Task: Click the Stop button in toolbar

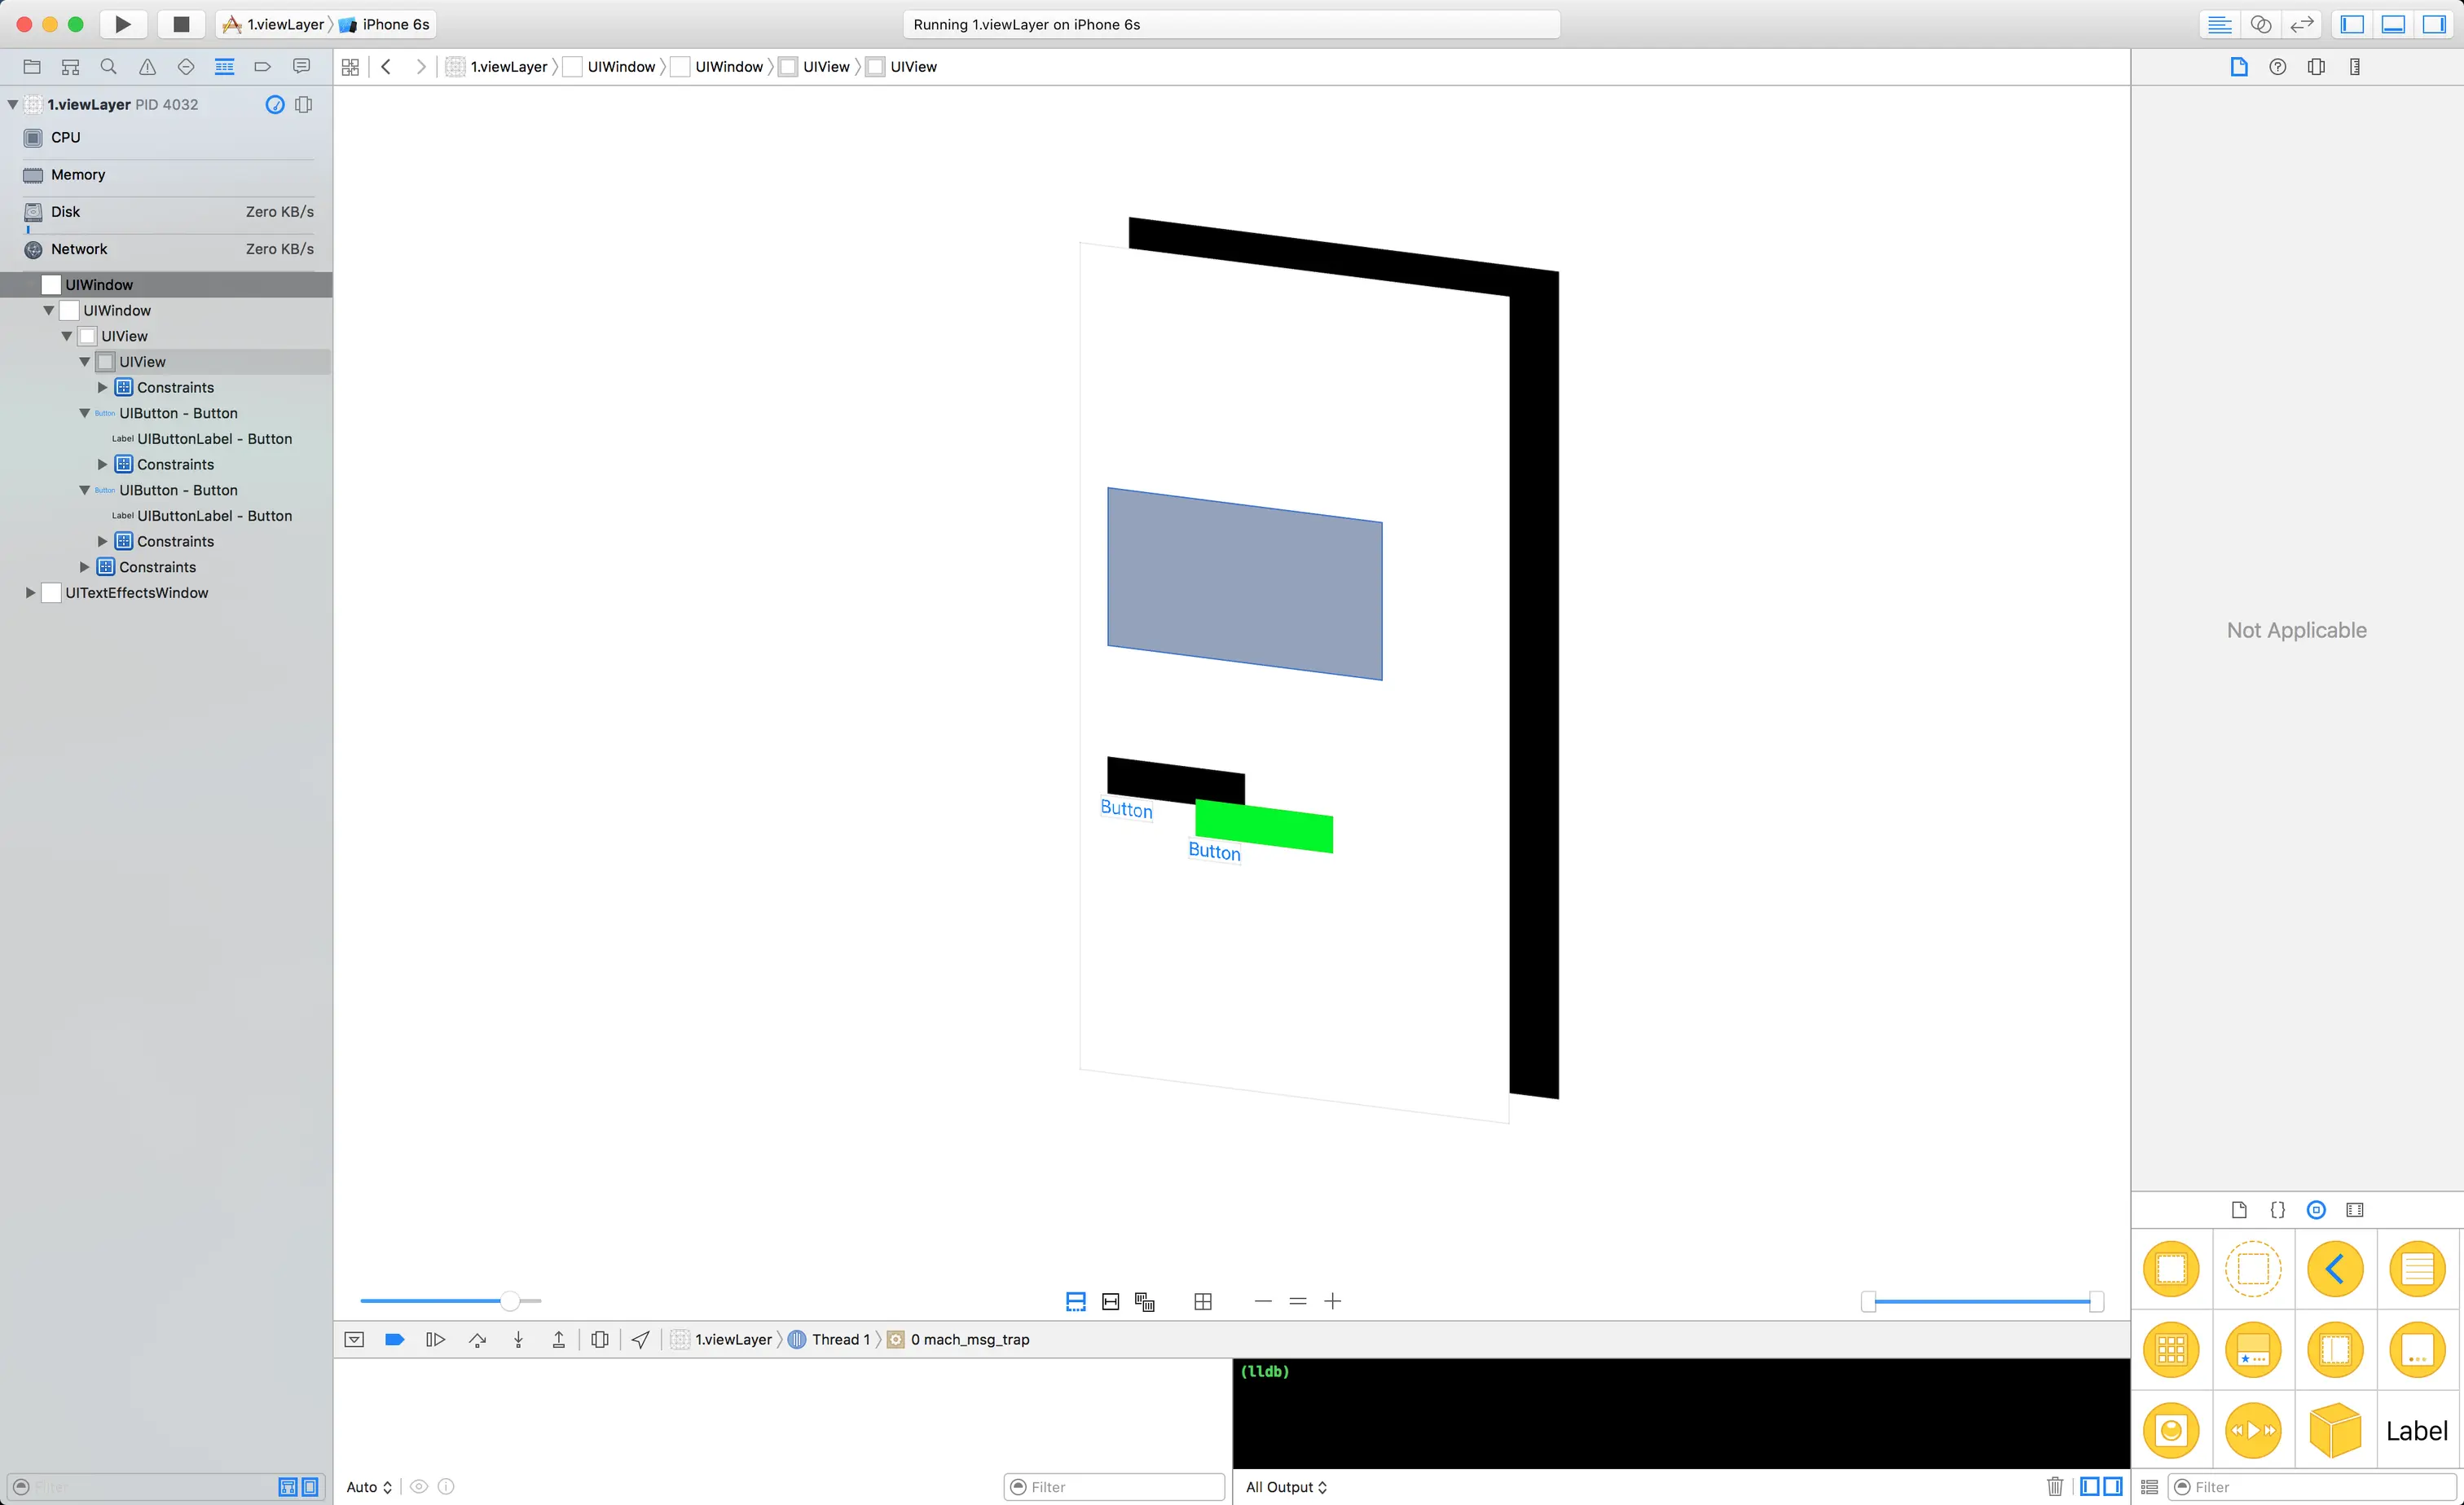Action: click(x=181, y=24)
